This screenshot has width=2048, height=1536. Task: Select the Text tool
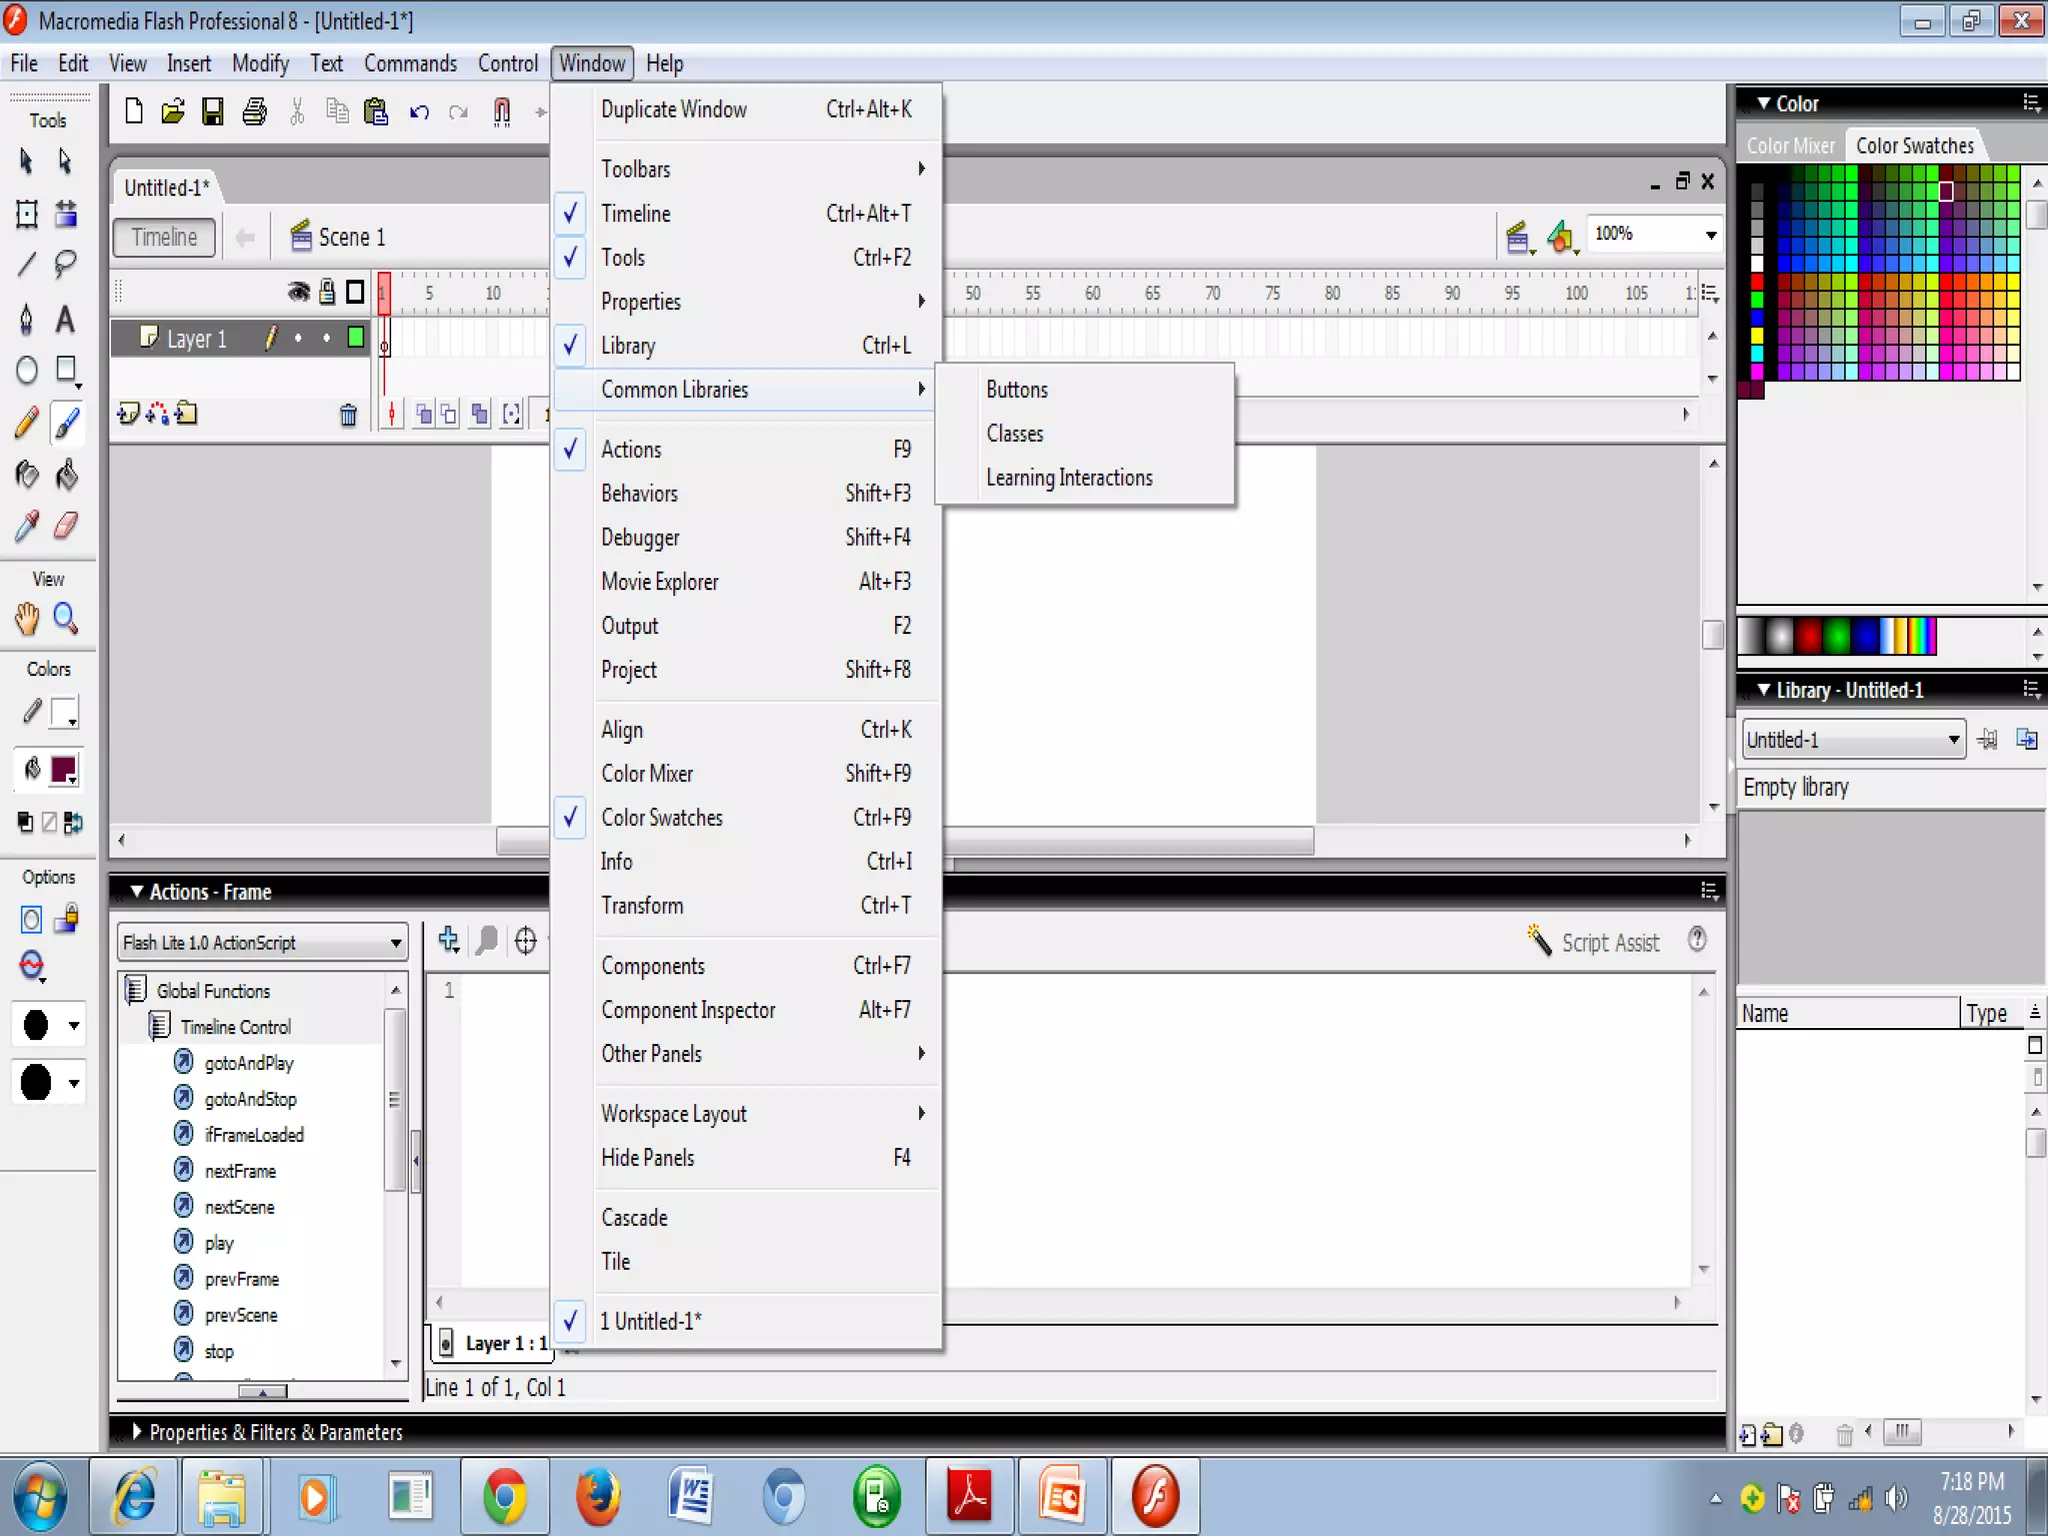pyautogui.click(x=66, y=319)
